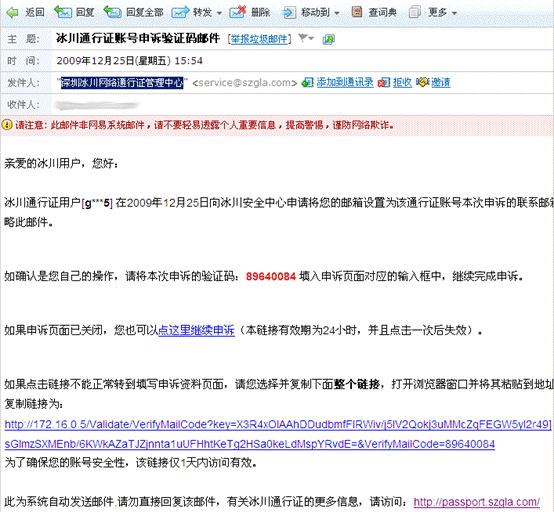Click the 更多 pages icon
Image resolution: width=554 pixels, height=512 pixels.
(414, 12)
